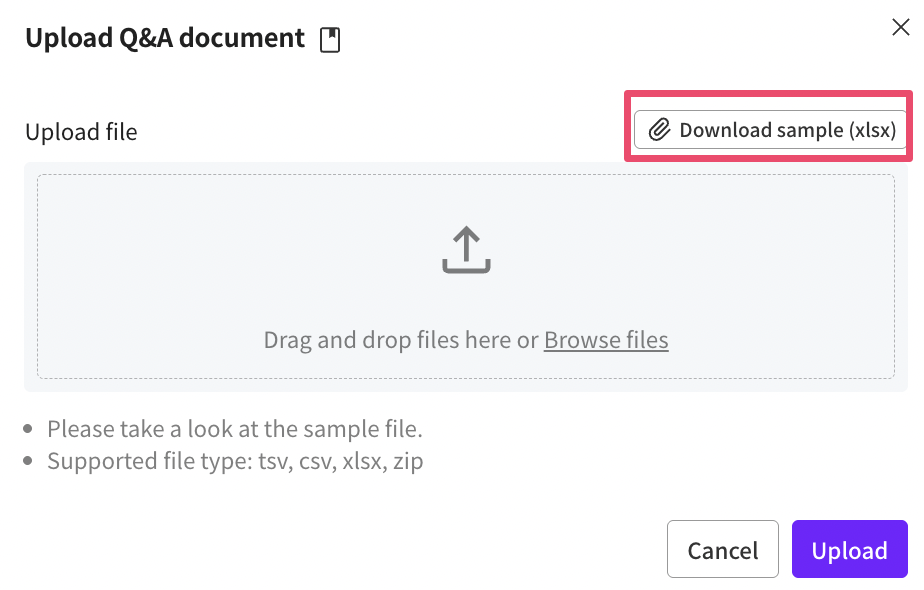Click the "Upload file" label
This screenshot has width=924, height=590.
(81, 131)
